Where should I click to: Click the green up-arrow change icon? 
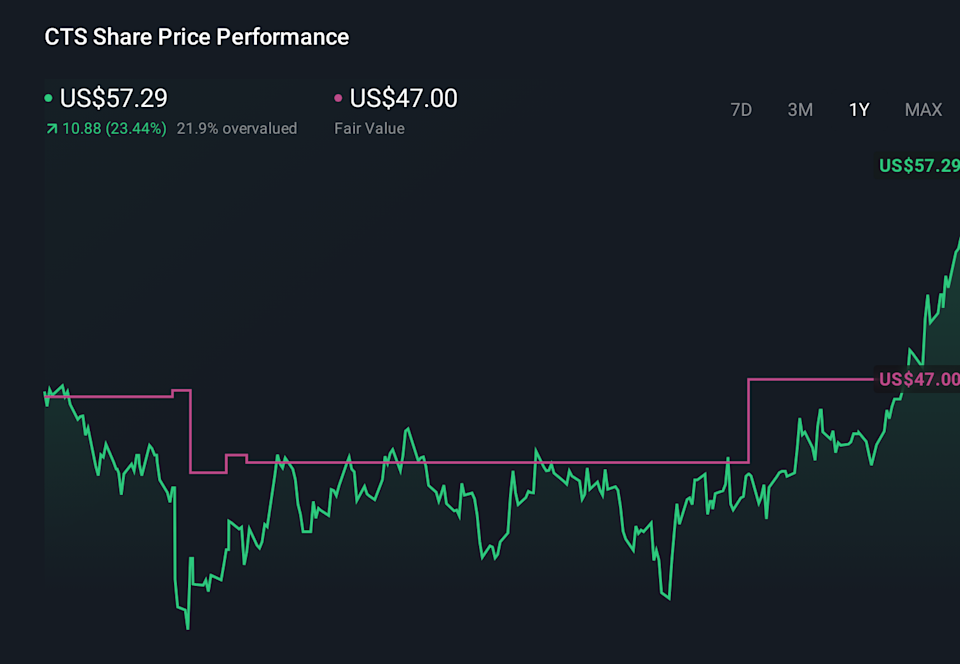coord(51,129)
